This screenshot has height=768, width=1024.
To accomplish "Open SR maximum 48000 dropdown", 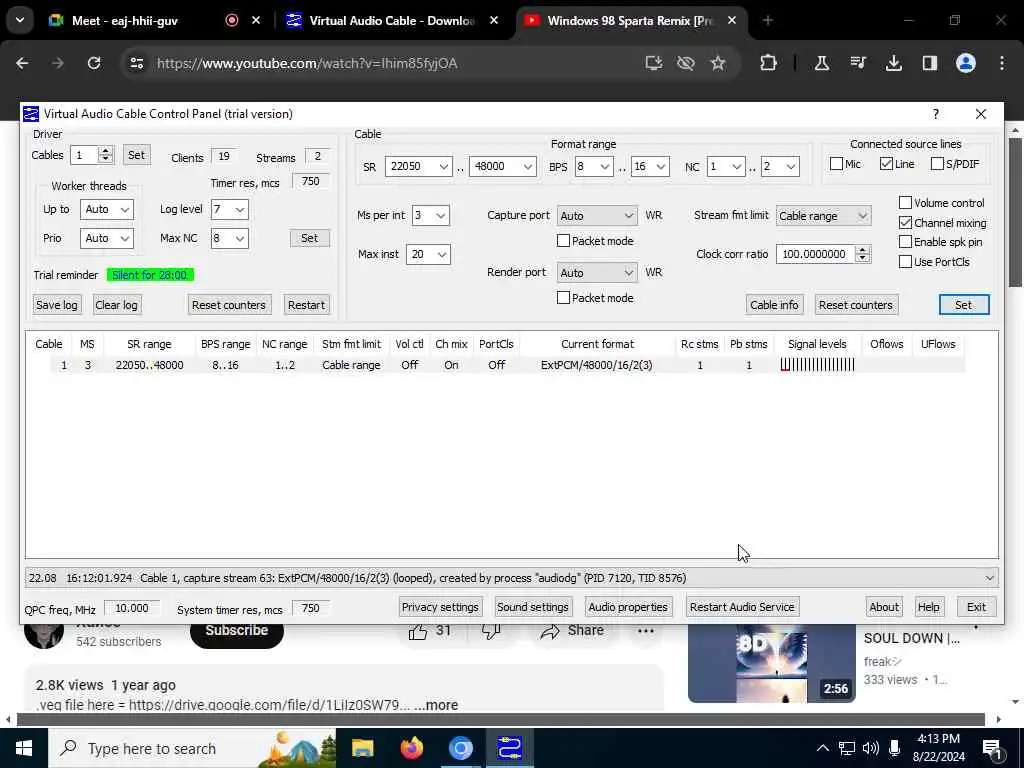I will [502, 167].
